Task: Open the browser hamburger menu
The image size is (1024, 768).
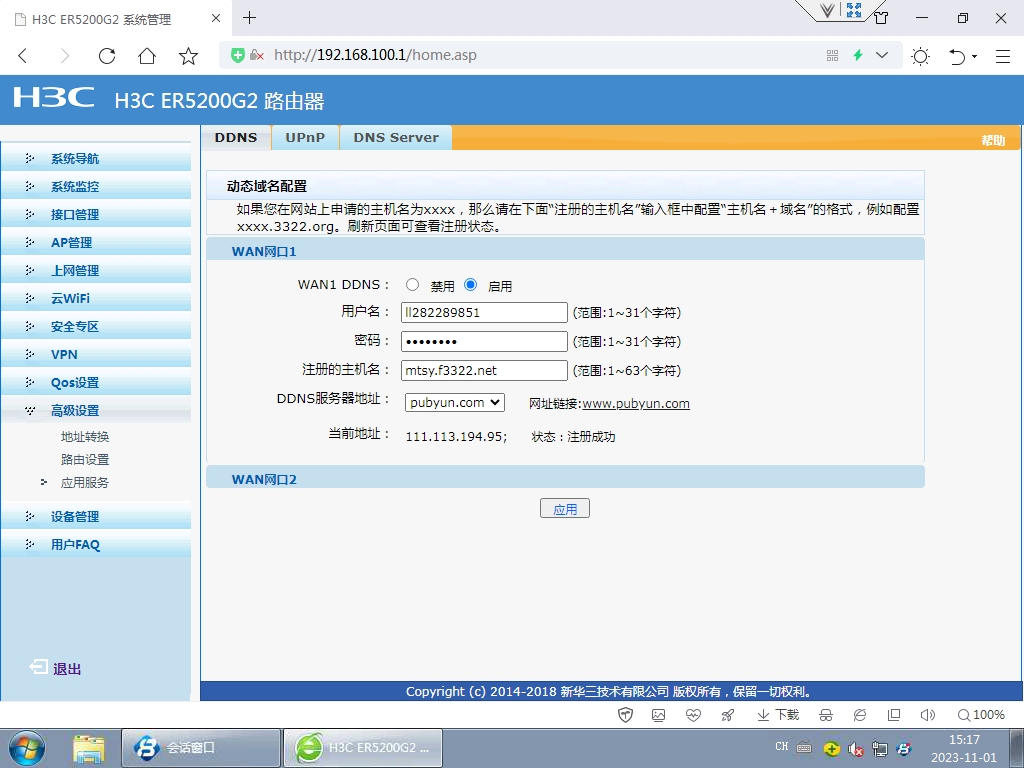Action: 1003,57
